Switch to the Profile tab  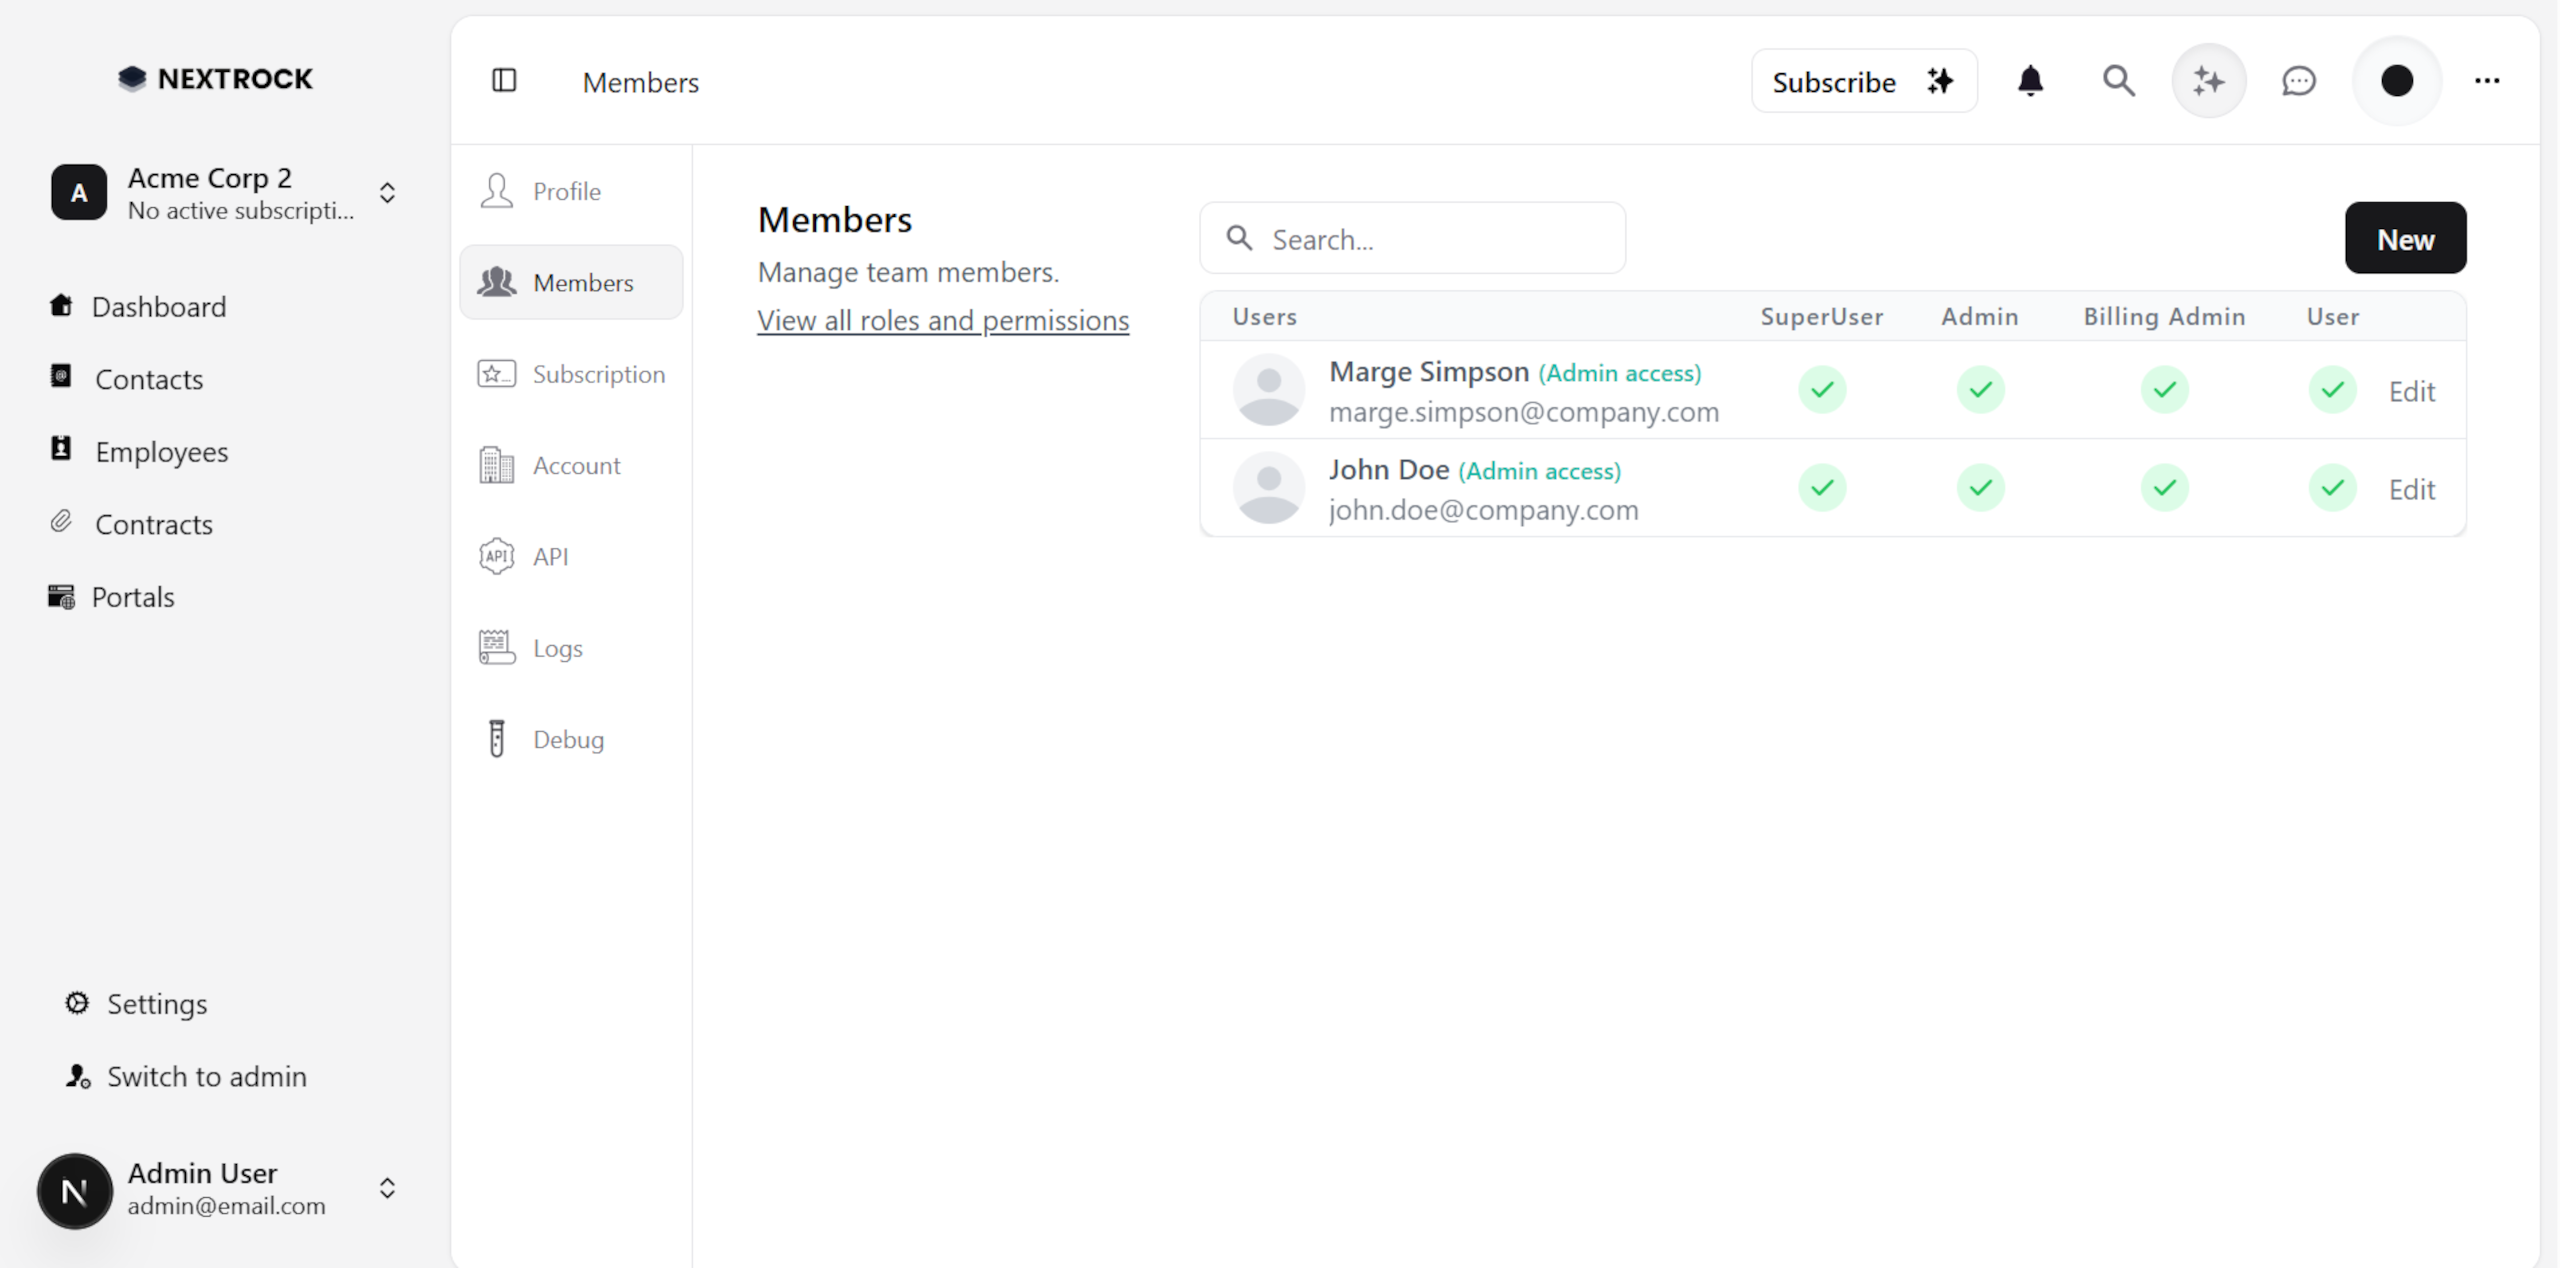pyautogui.click(x=566, y=190)
